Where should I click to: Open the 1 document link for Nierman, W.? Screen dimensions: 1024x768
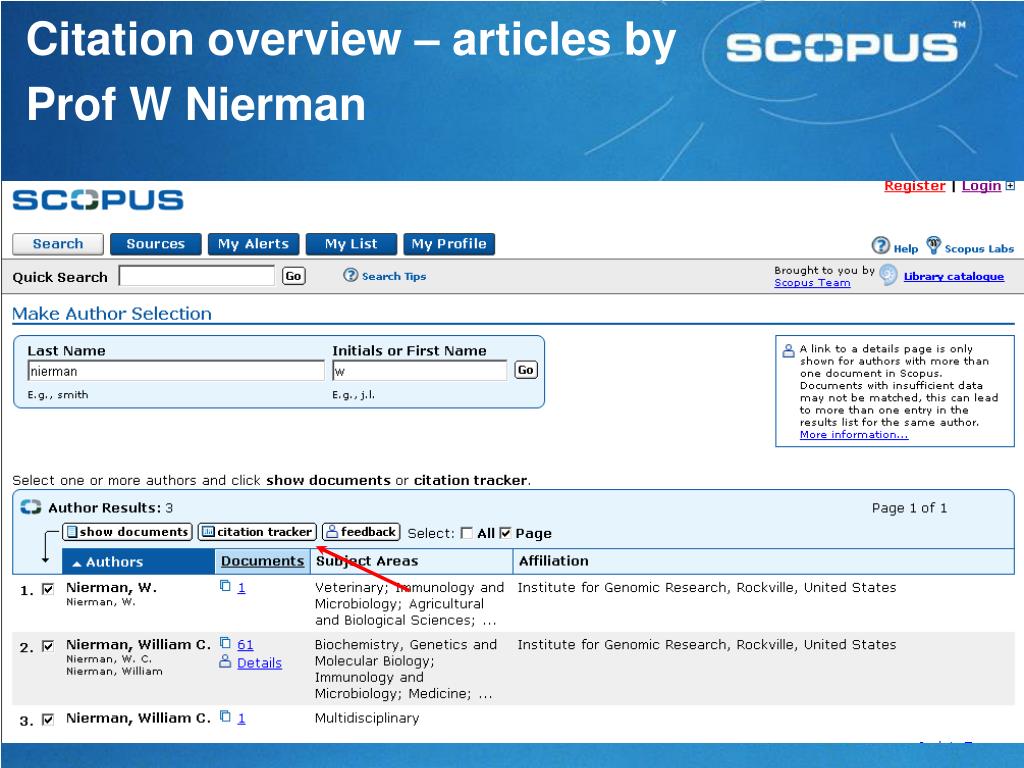[241, 588]
